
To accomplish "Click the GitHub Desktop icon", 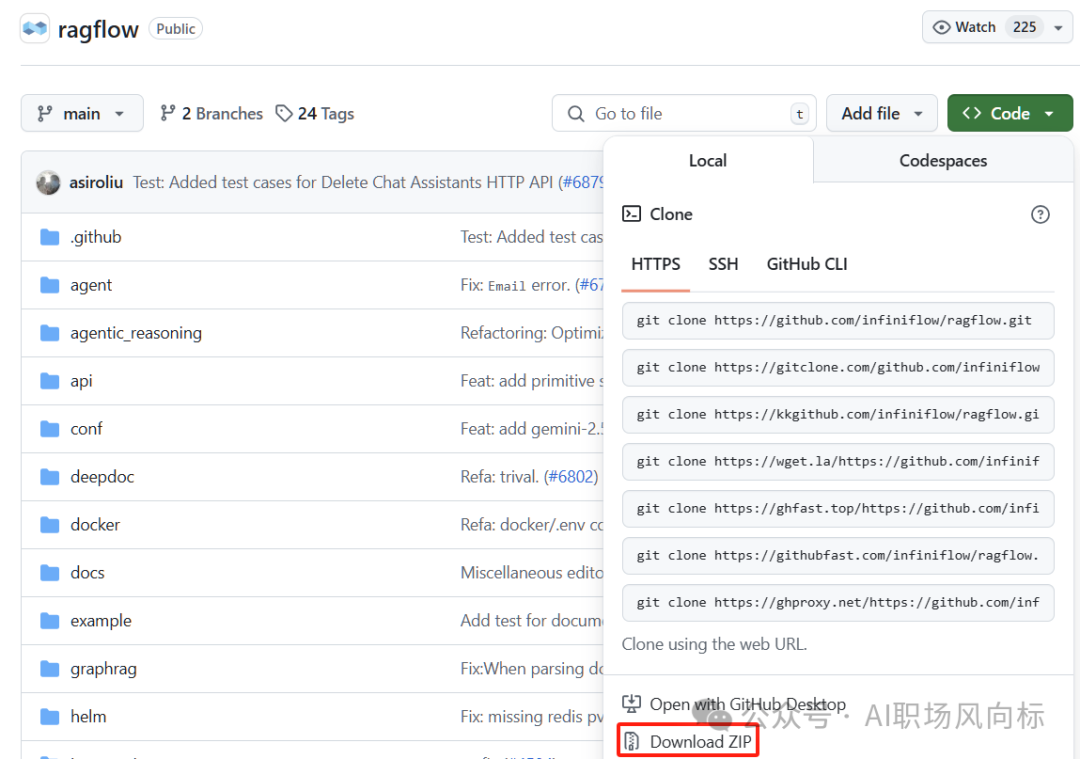I will coord(632,704).
